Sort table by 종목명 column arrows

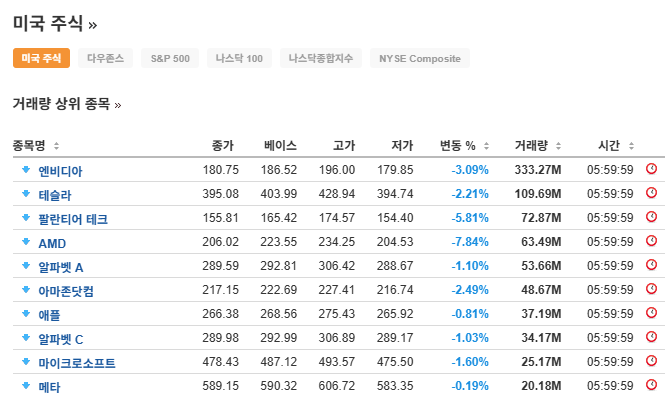point(56,146)
